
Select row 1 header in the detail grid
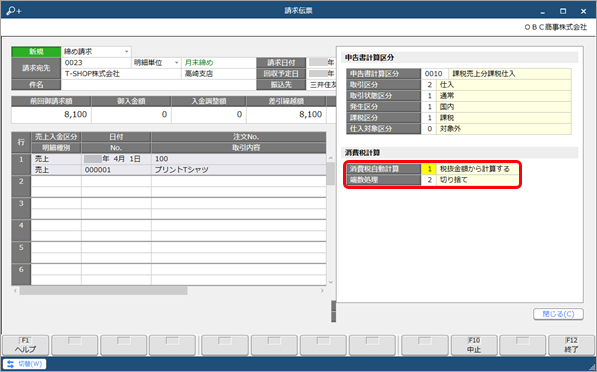click(21, 164)
